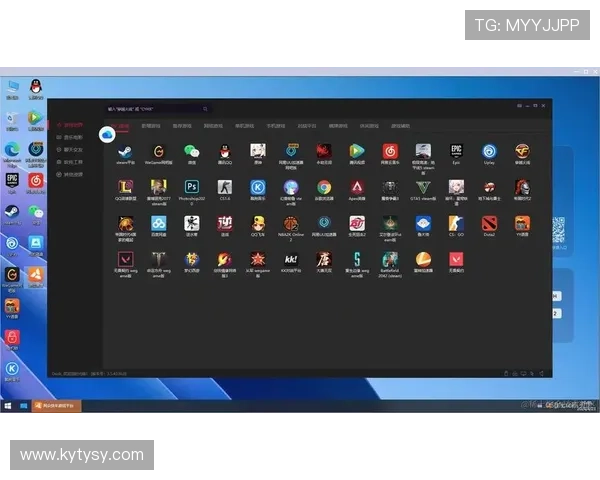Open the This PC desktop icon

12,90
